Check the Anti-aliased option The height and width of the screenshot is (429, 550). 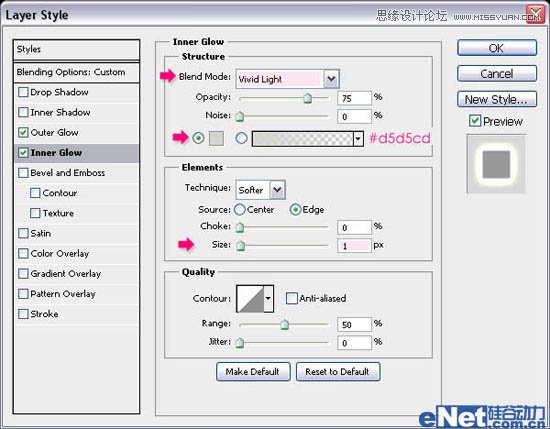(291, 299)
